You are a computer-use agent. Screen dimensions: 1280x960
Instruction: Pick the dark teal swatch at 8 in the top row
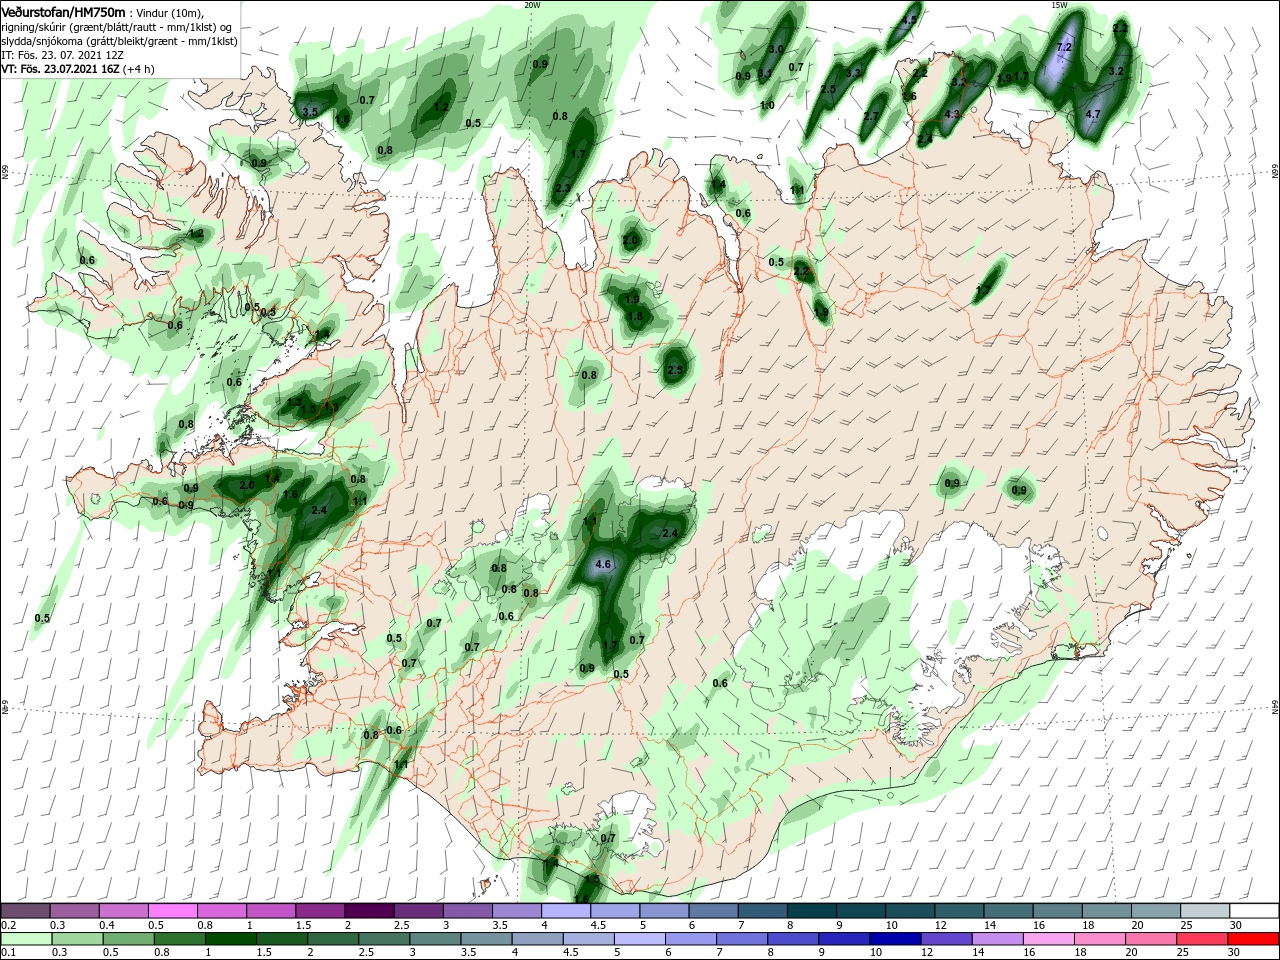[811, 909]
